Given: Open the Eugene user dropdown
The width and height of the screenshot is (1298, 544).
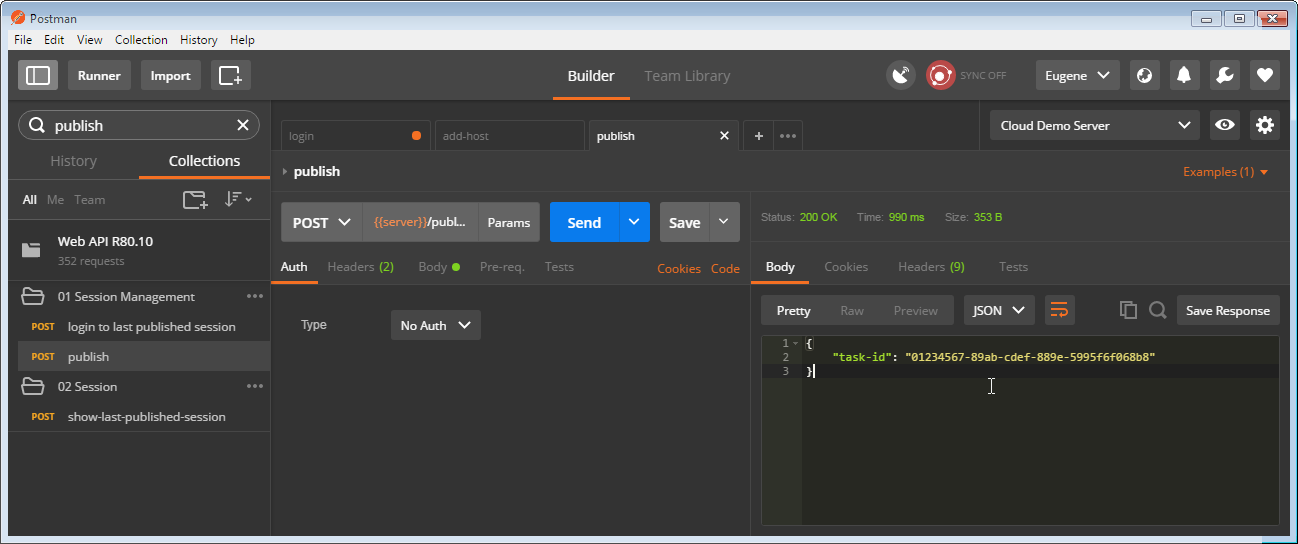Looking at the screenshot, I should click(x=1077, y=75).
